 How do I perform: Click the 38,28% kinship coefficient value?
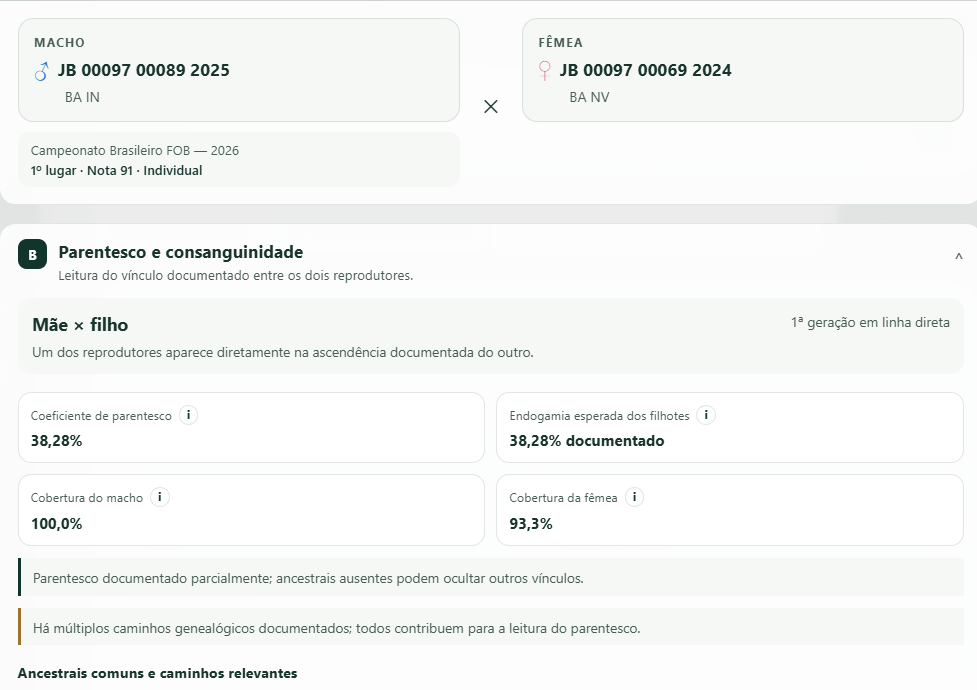[x=57, y=441]
